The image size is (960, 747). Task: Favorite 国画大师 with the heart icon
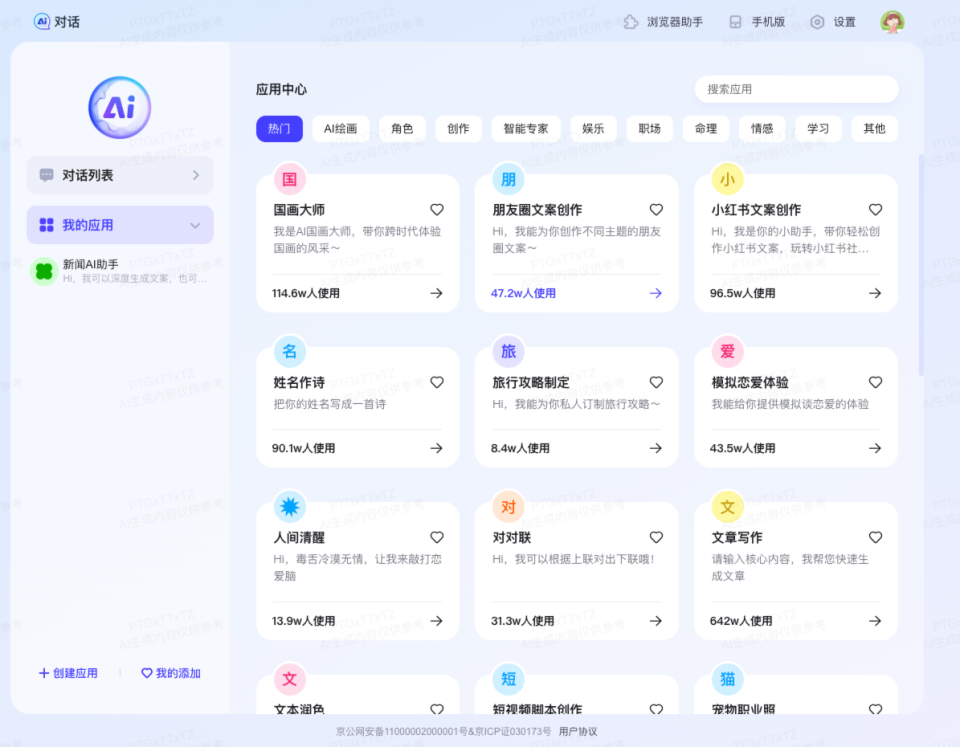[x=437, y=209]
